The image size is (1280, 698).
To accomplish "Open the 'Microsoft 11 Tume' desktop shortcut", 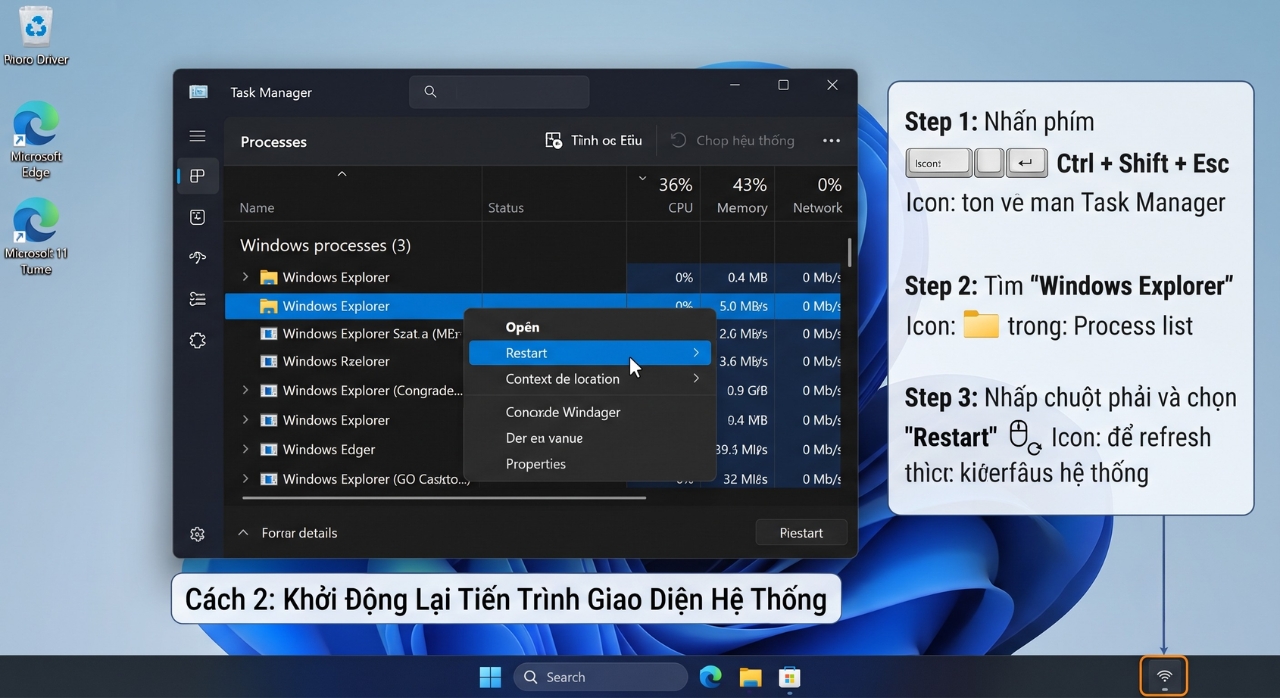I will [36, 237].
